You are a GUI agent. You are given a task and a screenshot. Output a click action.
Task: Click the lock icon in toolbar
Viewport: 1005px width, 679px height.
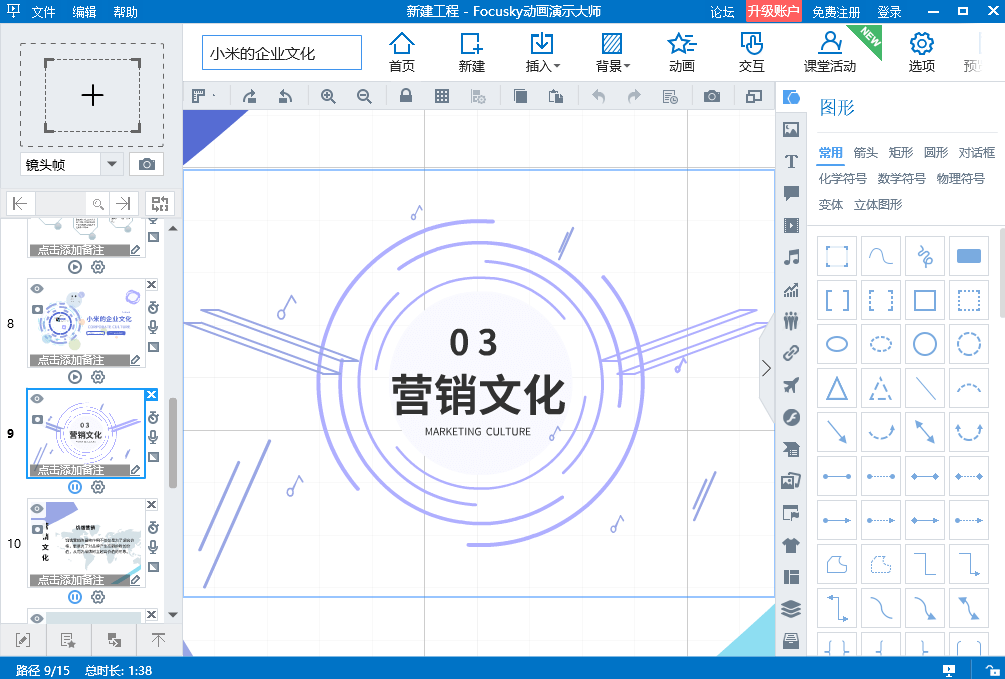point(406,96)
